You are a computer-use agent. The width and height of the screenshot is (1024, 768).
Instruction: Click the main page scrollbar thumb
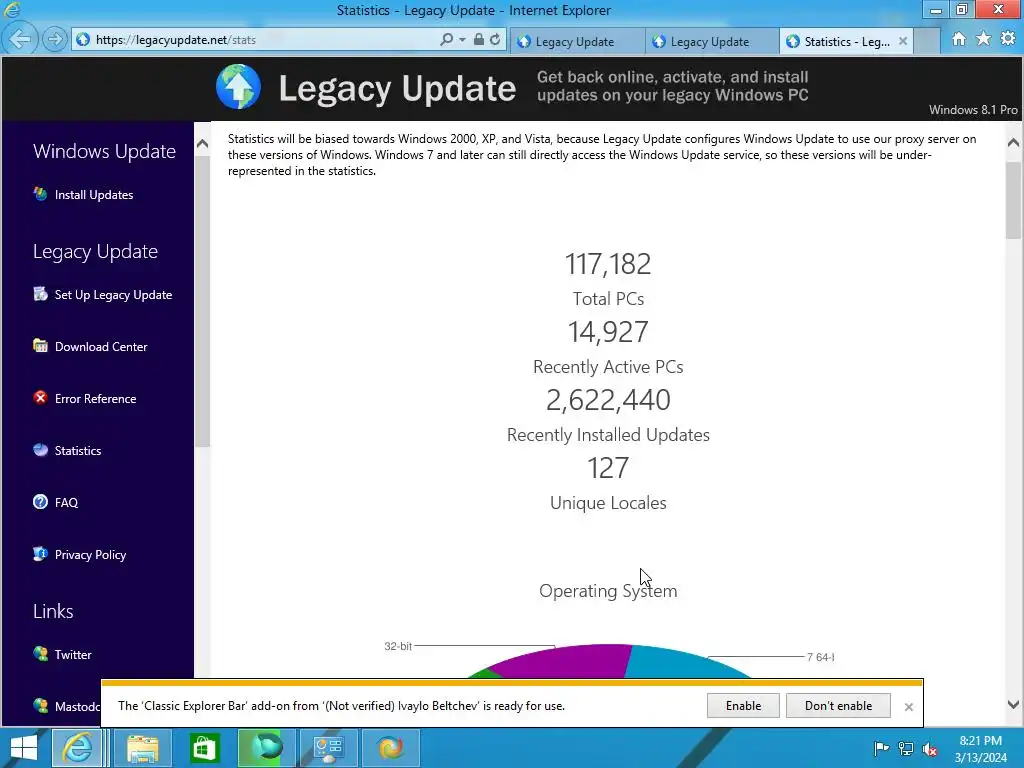(x=1014, y=199)
